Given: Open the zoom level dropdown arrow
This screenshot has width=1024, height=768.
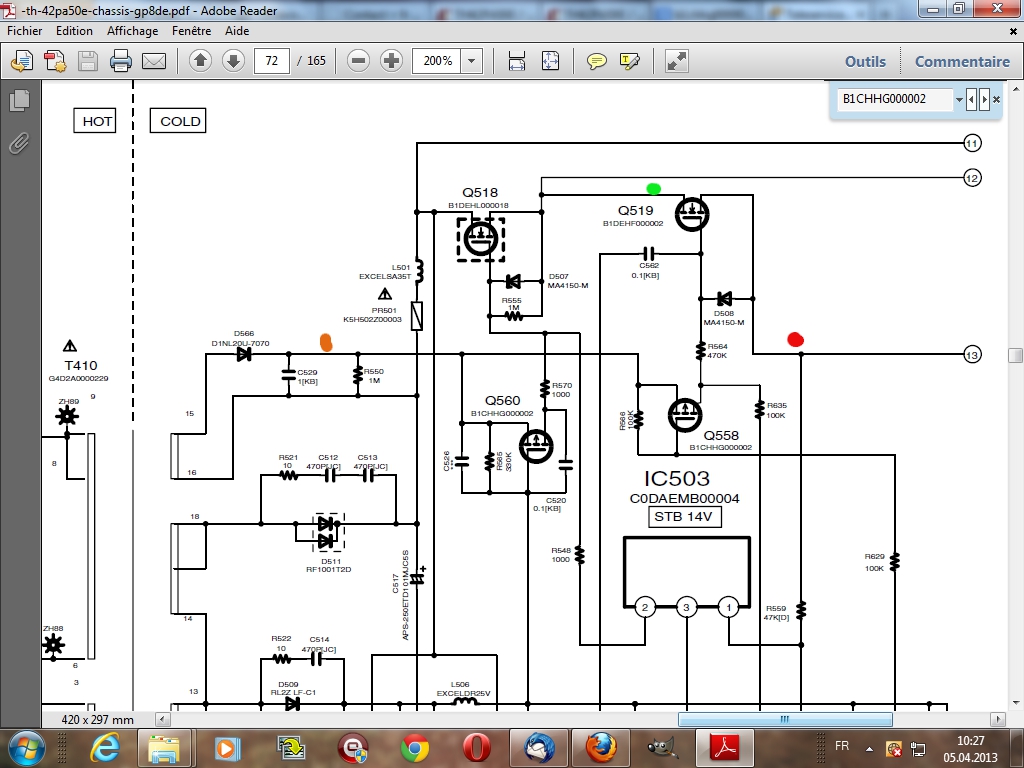Looking at the screenshot, I should tap(472, 61).
